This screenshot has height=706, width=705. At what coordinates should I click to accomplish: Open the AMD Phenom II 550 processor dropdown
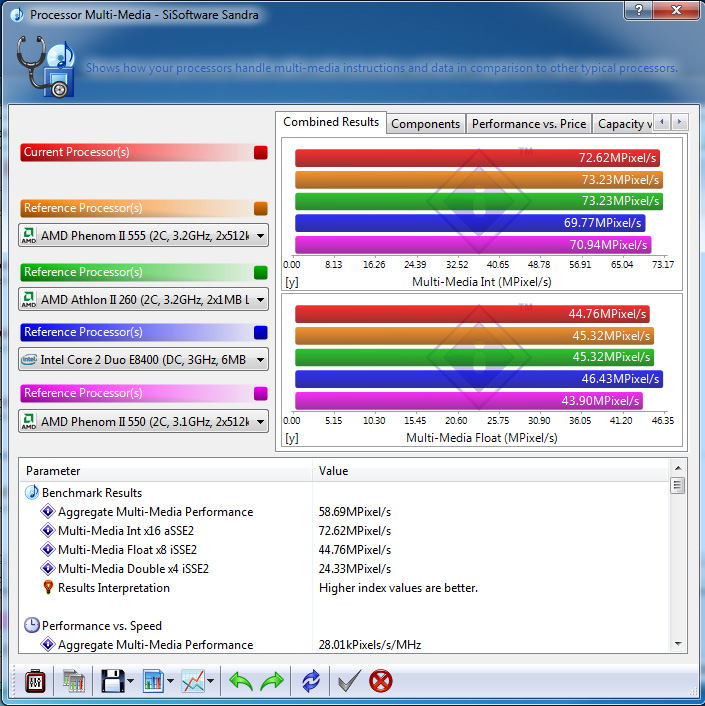coord(144,421)
